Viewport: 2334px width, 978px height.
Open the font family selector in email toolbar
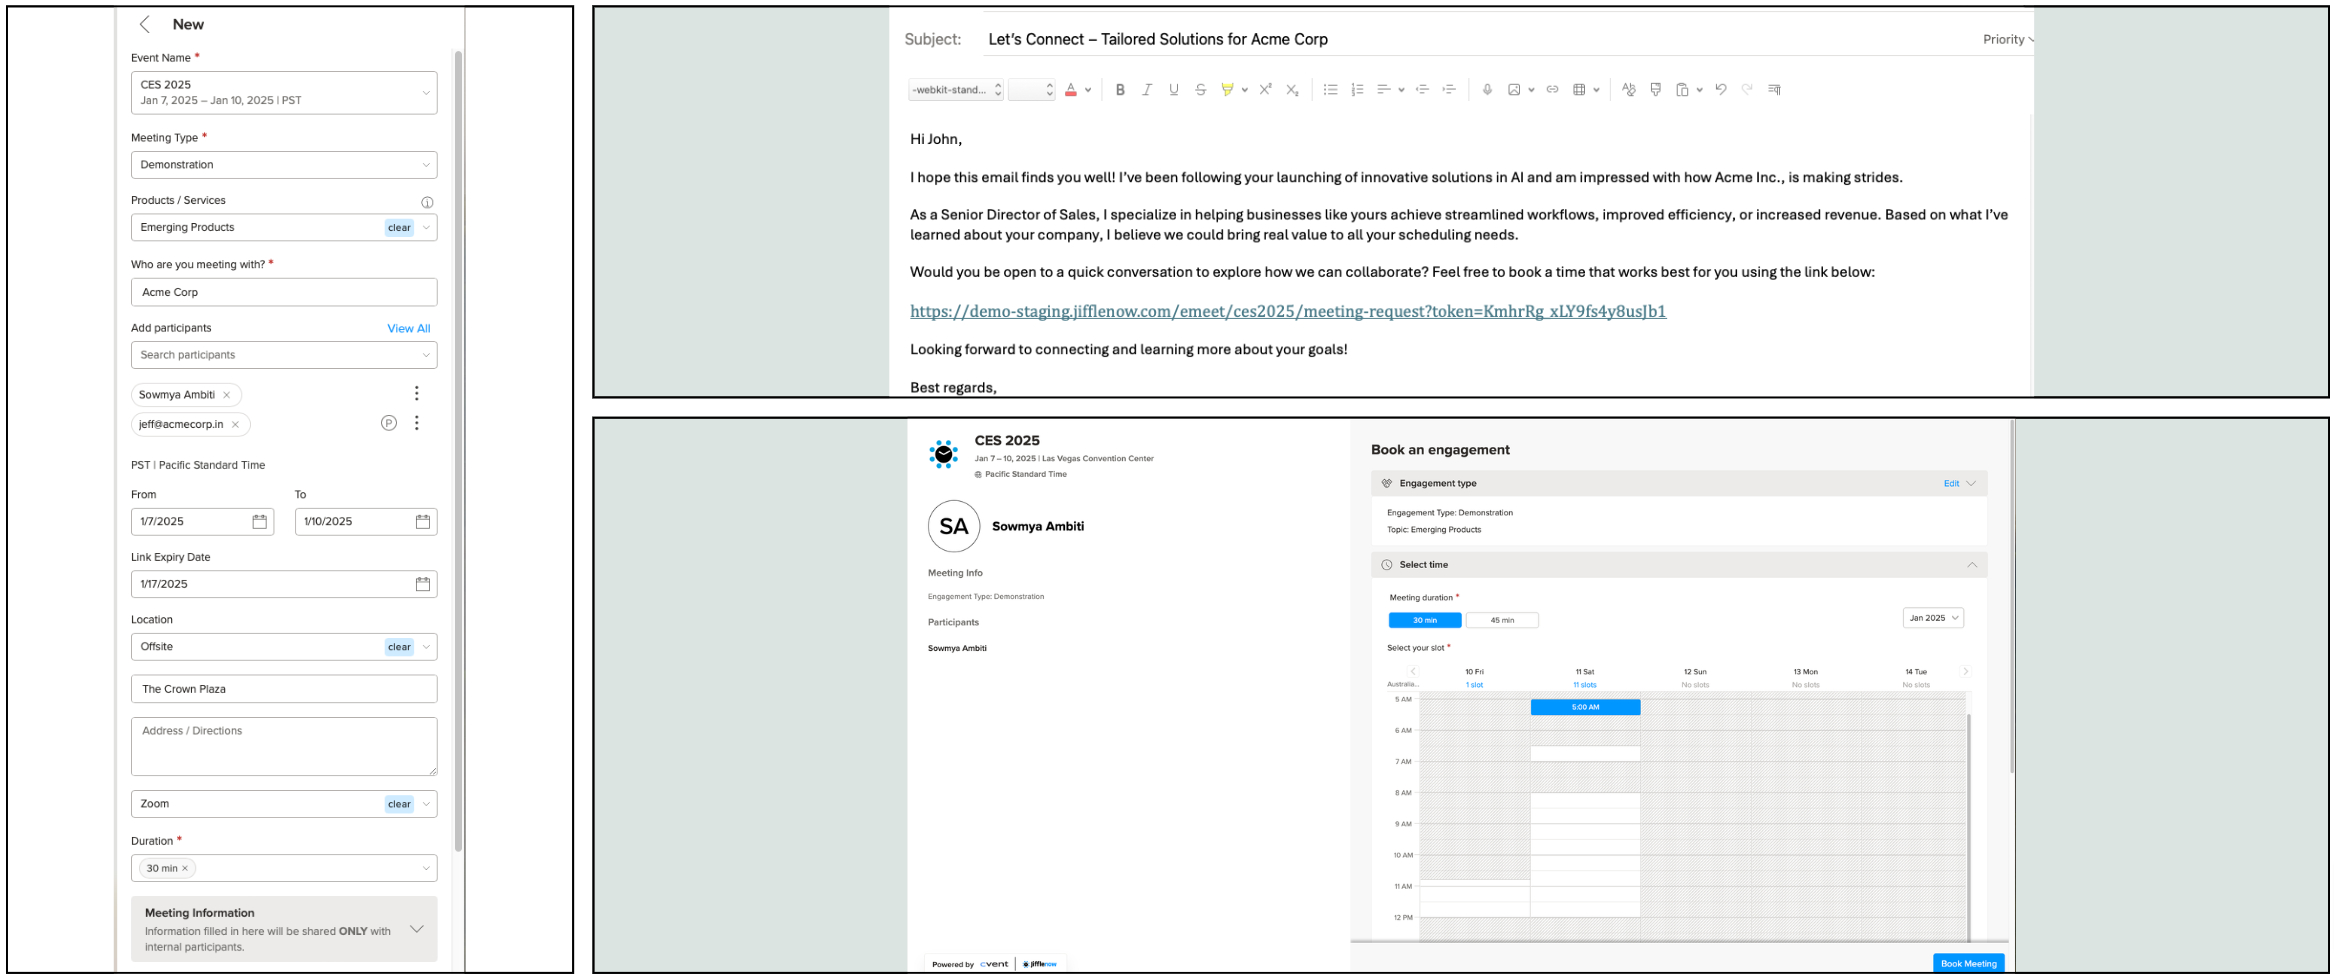pyautogui.click(x=956, y=90)
